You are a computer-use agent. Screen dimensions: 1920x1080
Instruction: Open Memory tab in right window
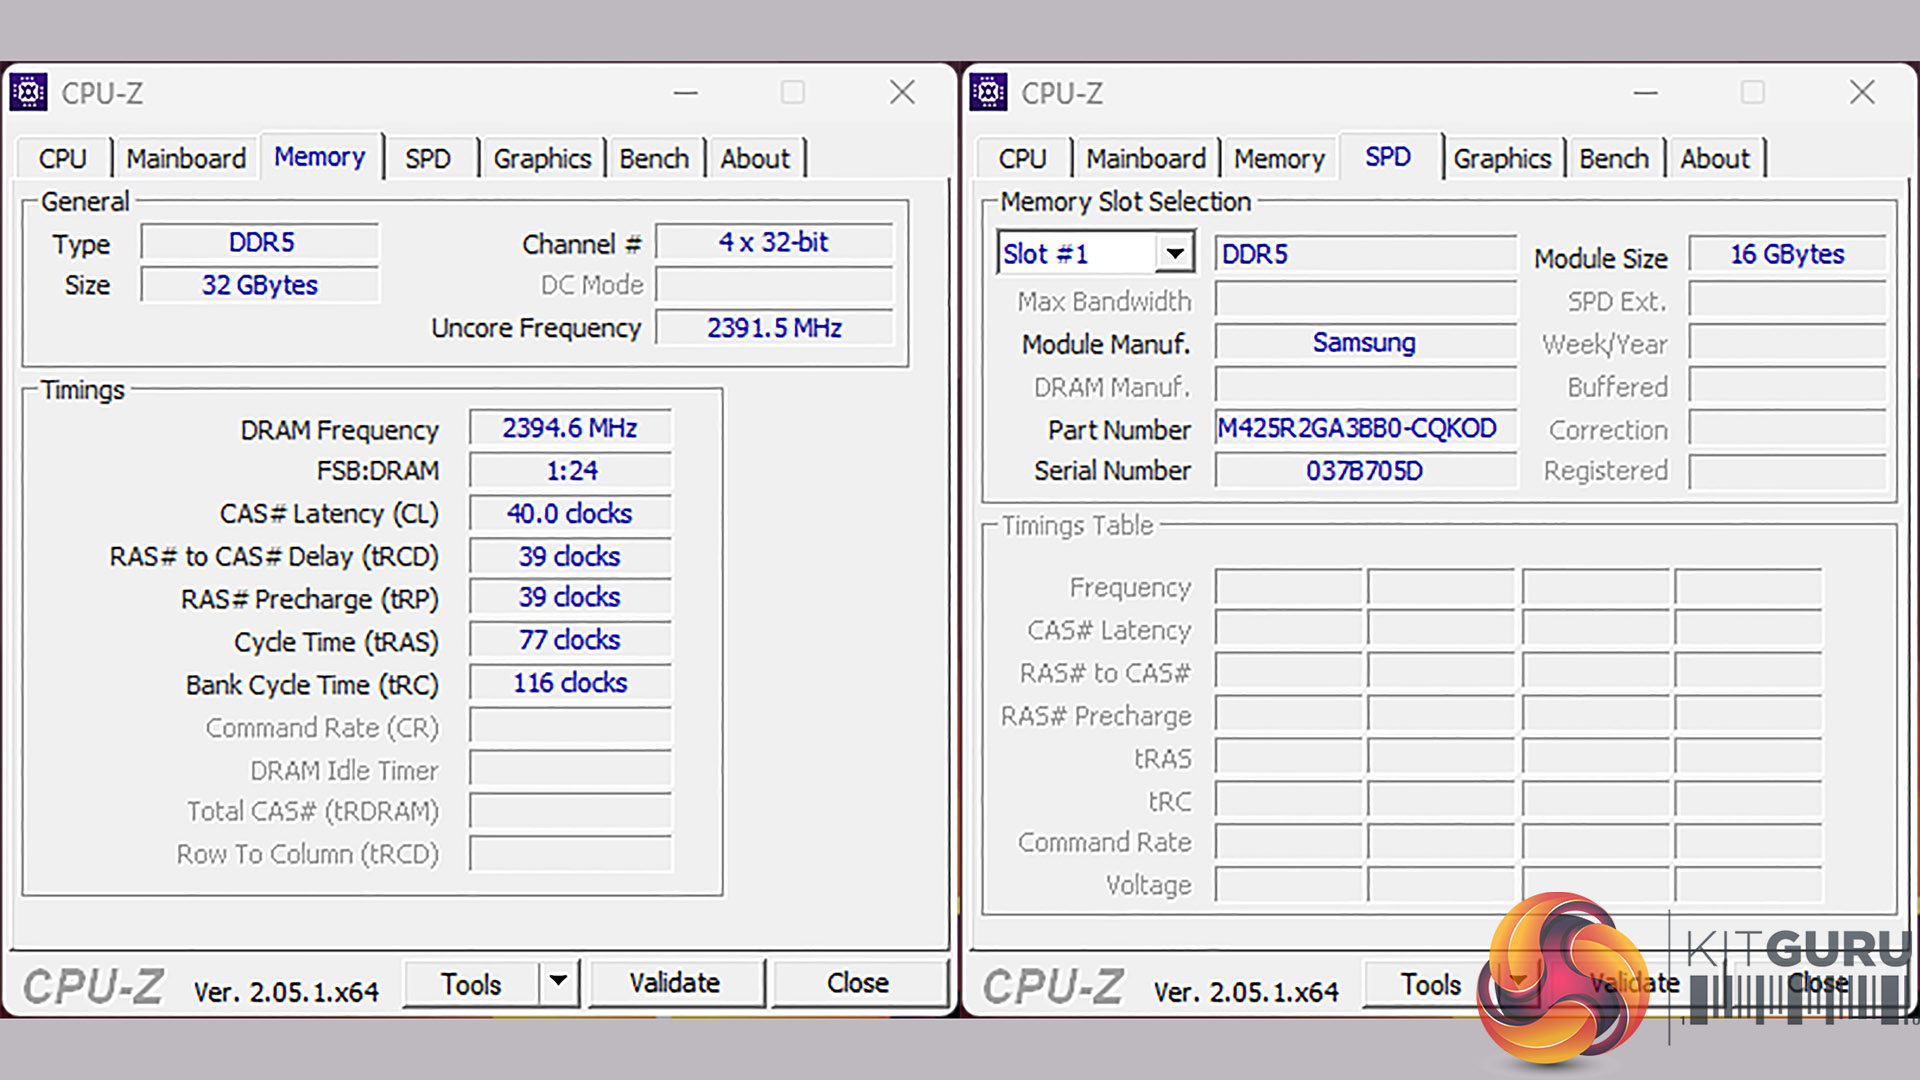1278,159
